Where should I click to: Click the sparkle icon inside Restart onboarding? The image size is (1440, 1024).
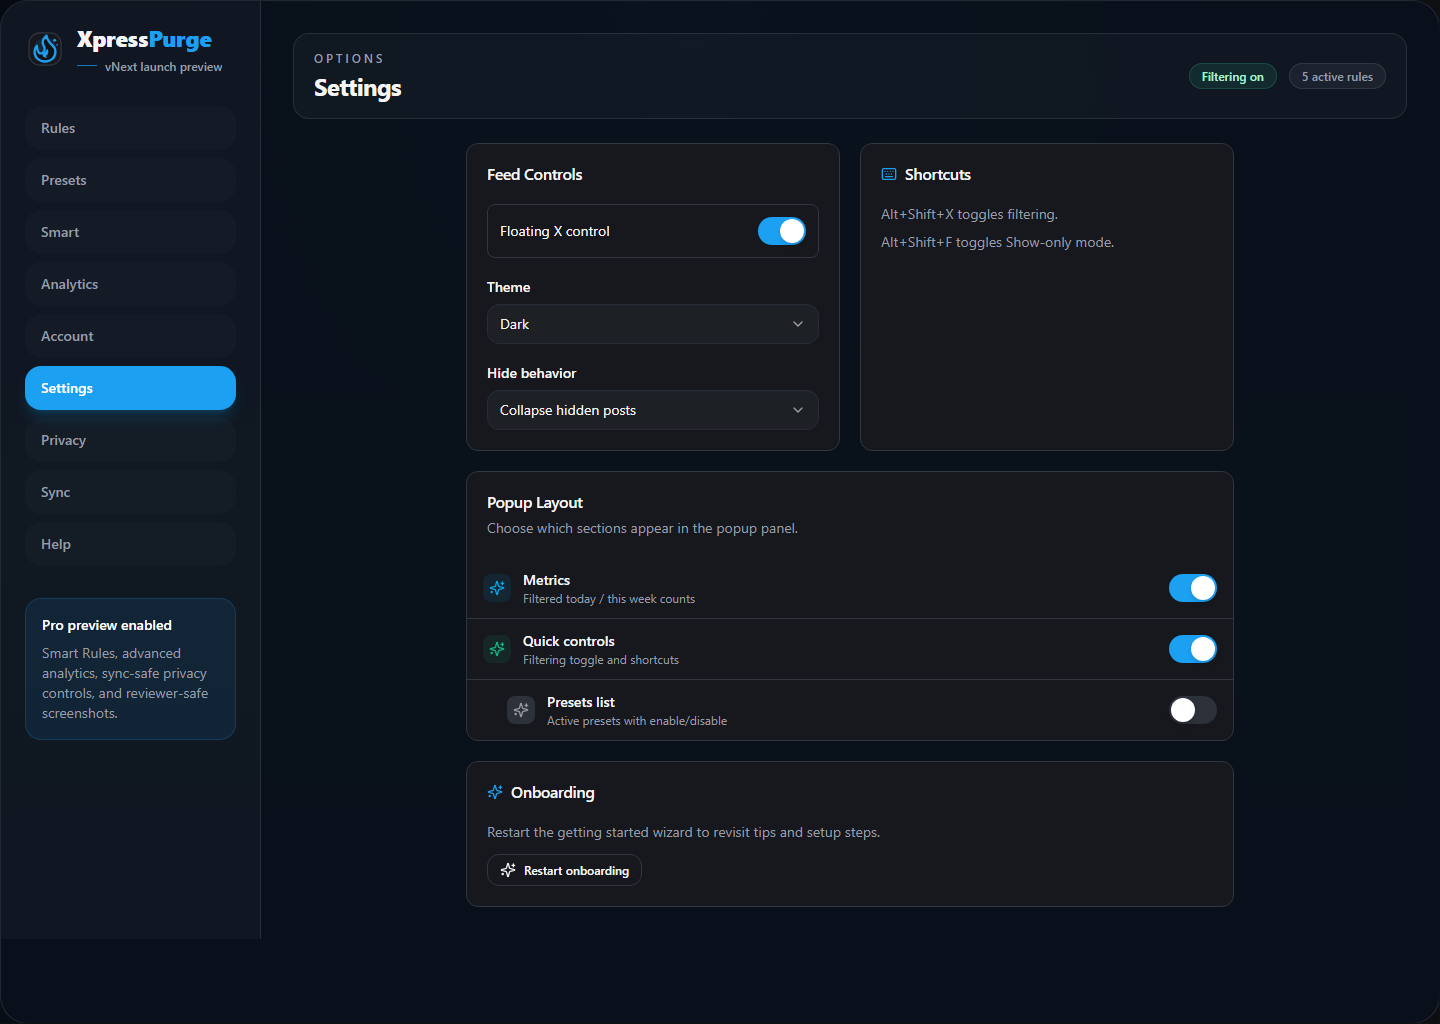click(508, 870)
